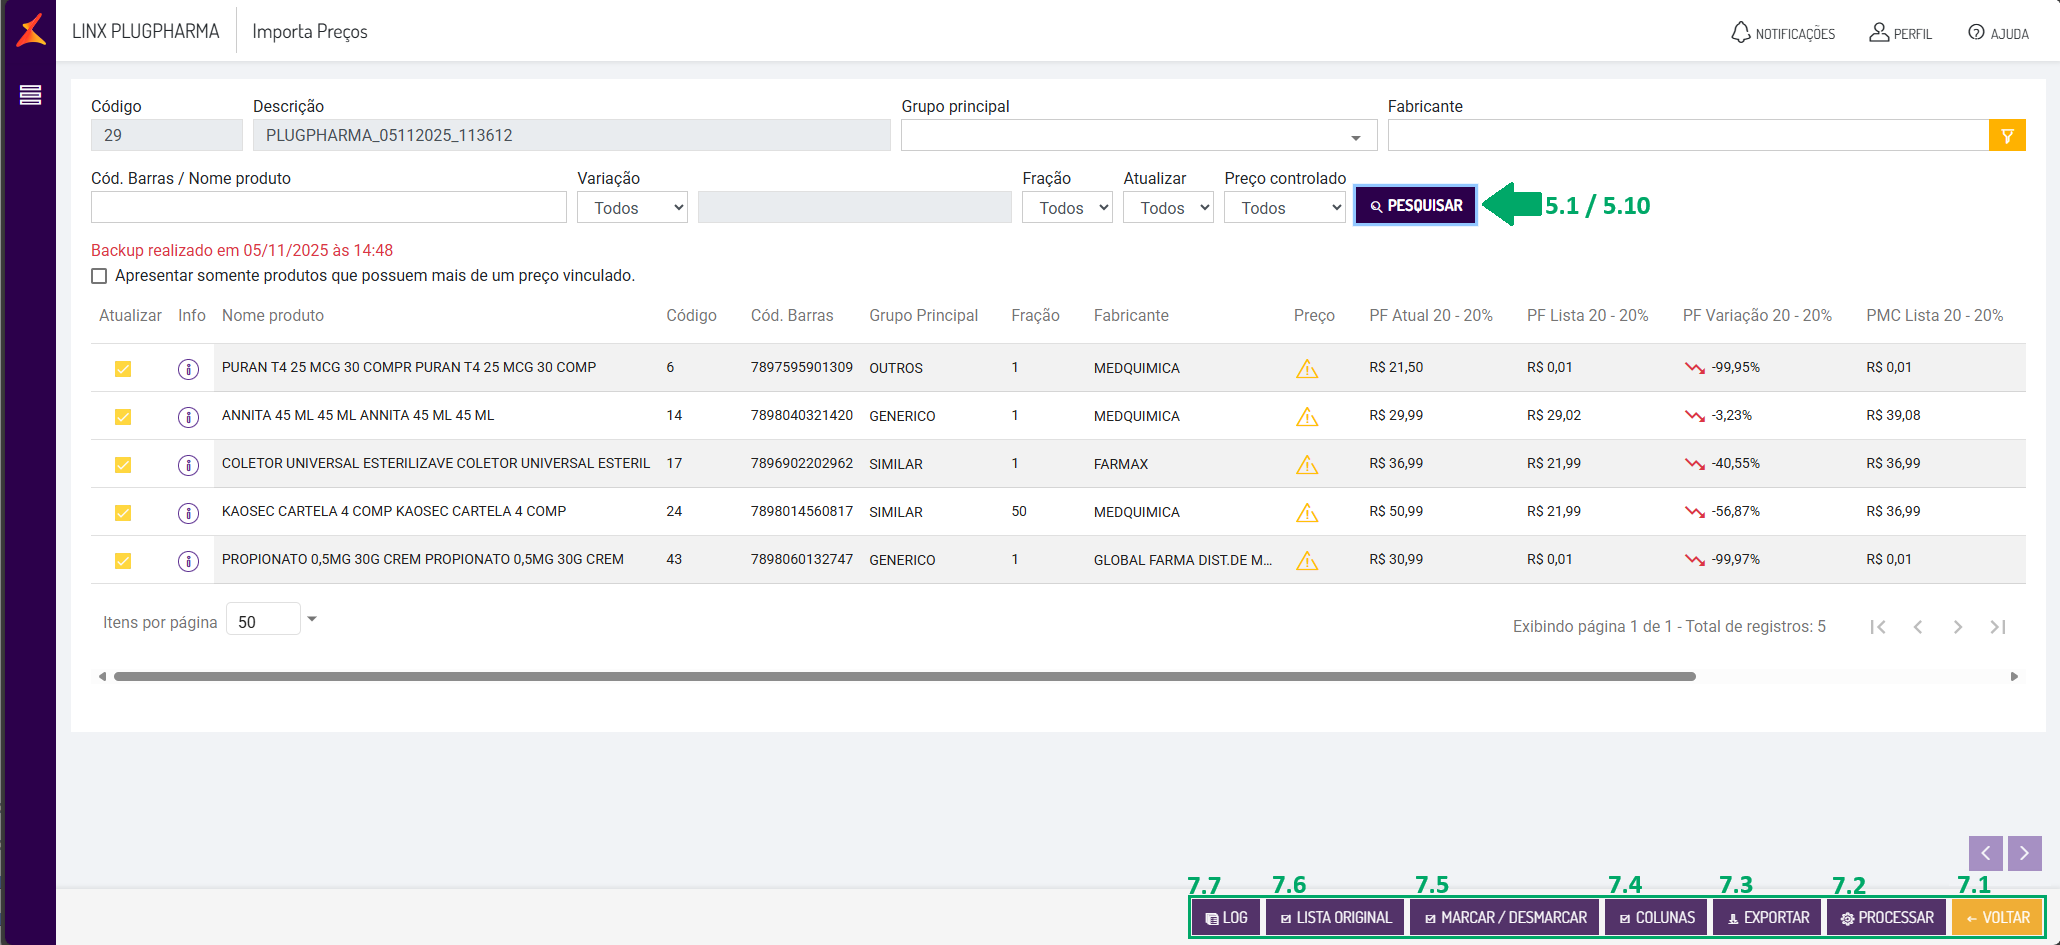Viewport: 2060px width, 945px height.
Task: Open Notificações bell
Action: [1783, 33]
